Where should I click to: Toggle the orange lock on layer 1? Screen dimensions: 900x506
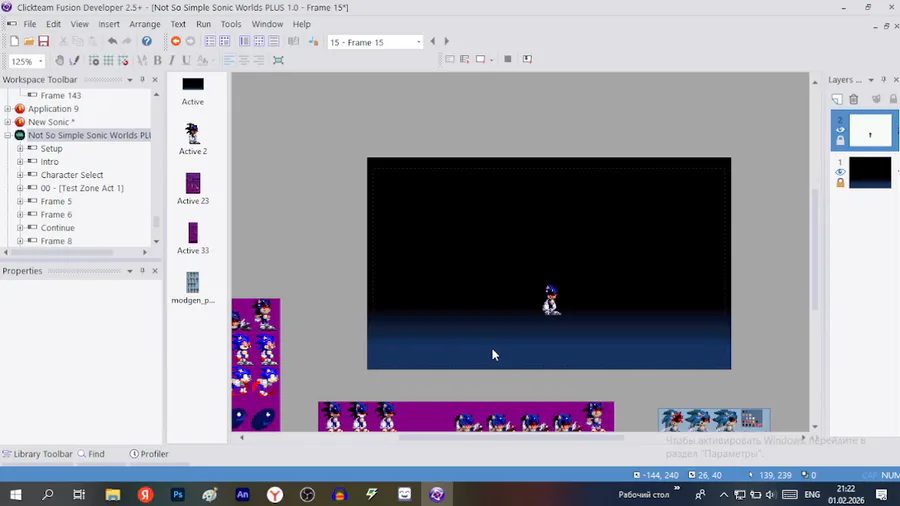click(x=840, y=182)
